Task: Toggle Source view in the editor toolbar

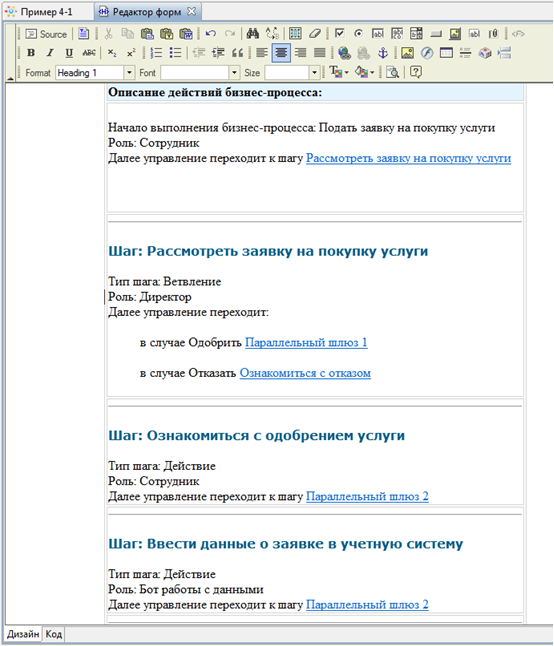Action: [46, 34]
